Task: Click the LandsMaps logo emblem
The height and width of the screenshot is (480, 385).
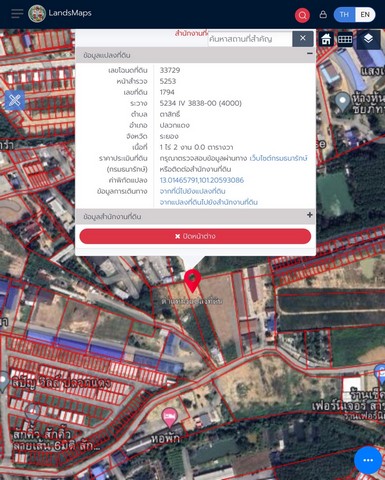Action: (x=37, y=14)
